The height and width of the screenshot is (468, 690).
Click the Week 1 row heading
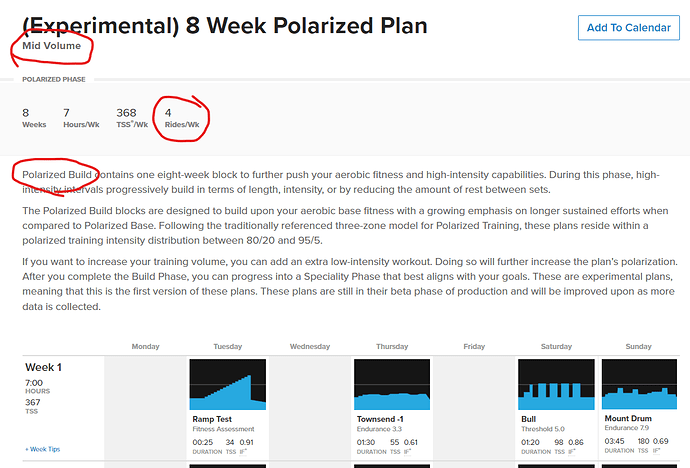(43, 367)
